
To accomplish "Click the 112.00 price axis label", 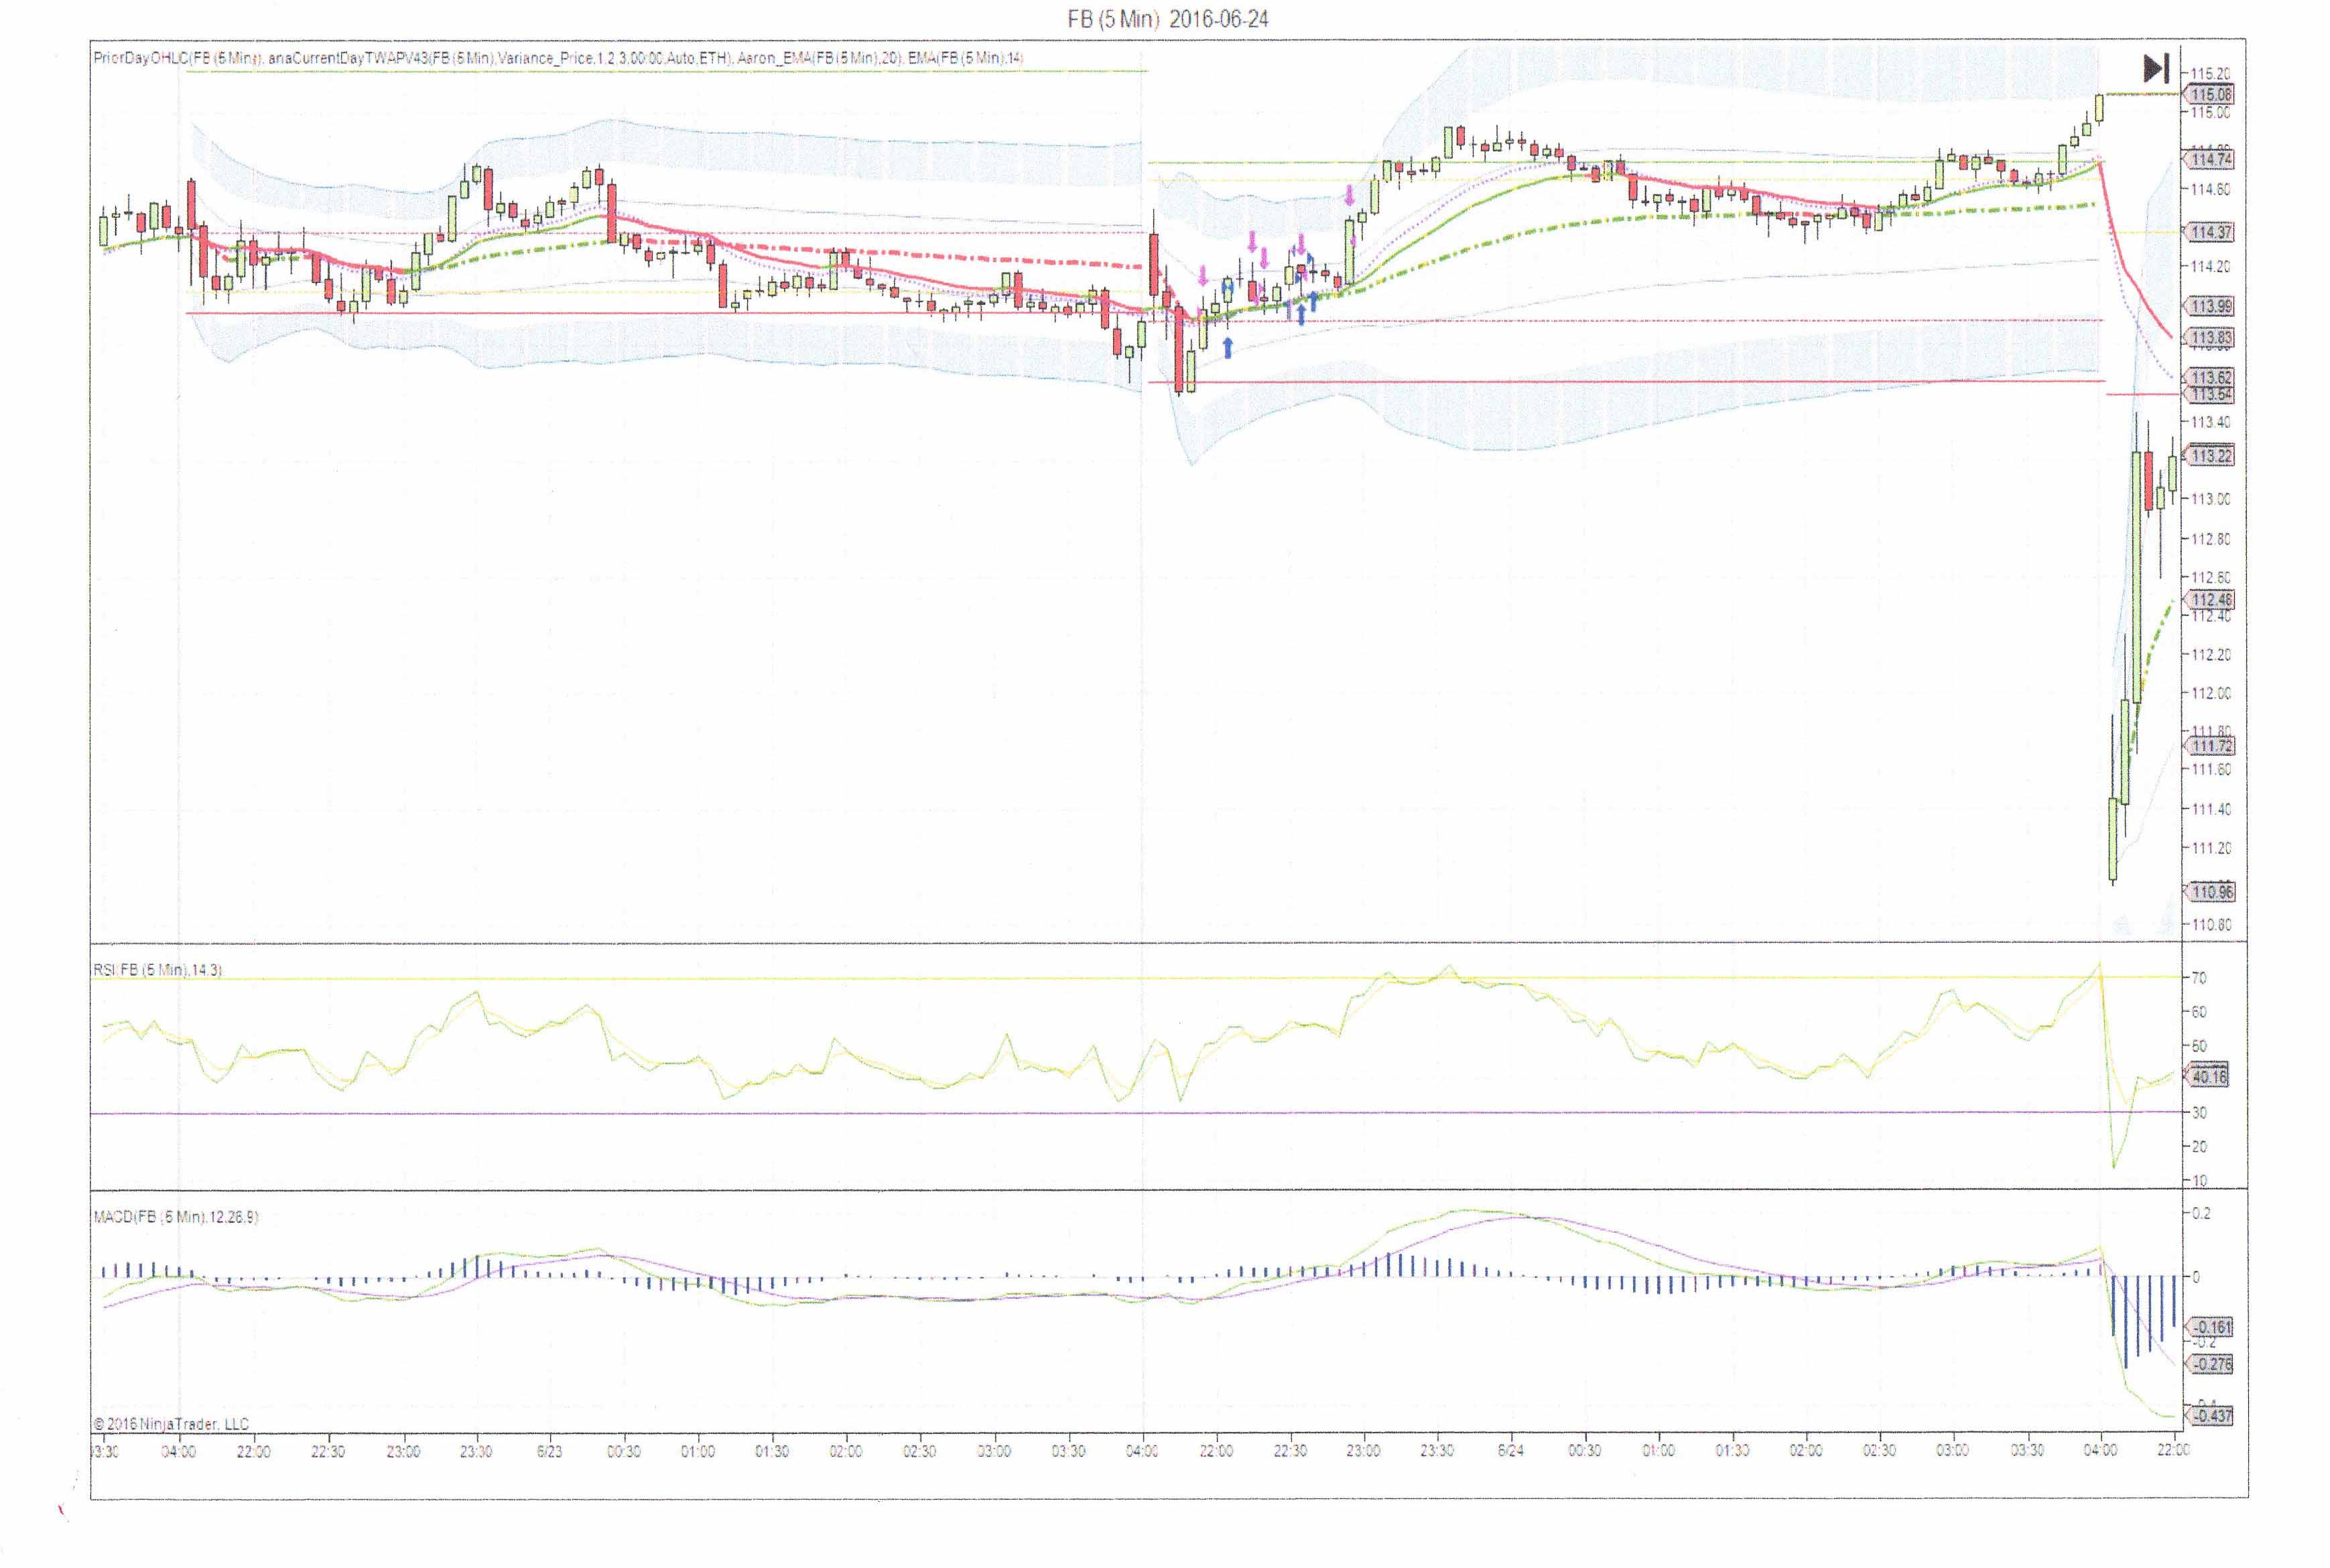I will (x=2210, y=693).
